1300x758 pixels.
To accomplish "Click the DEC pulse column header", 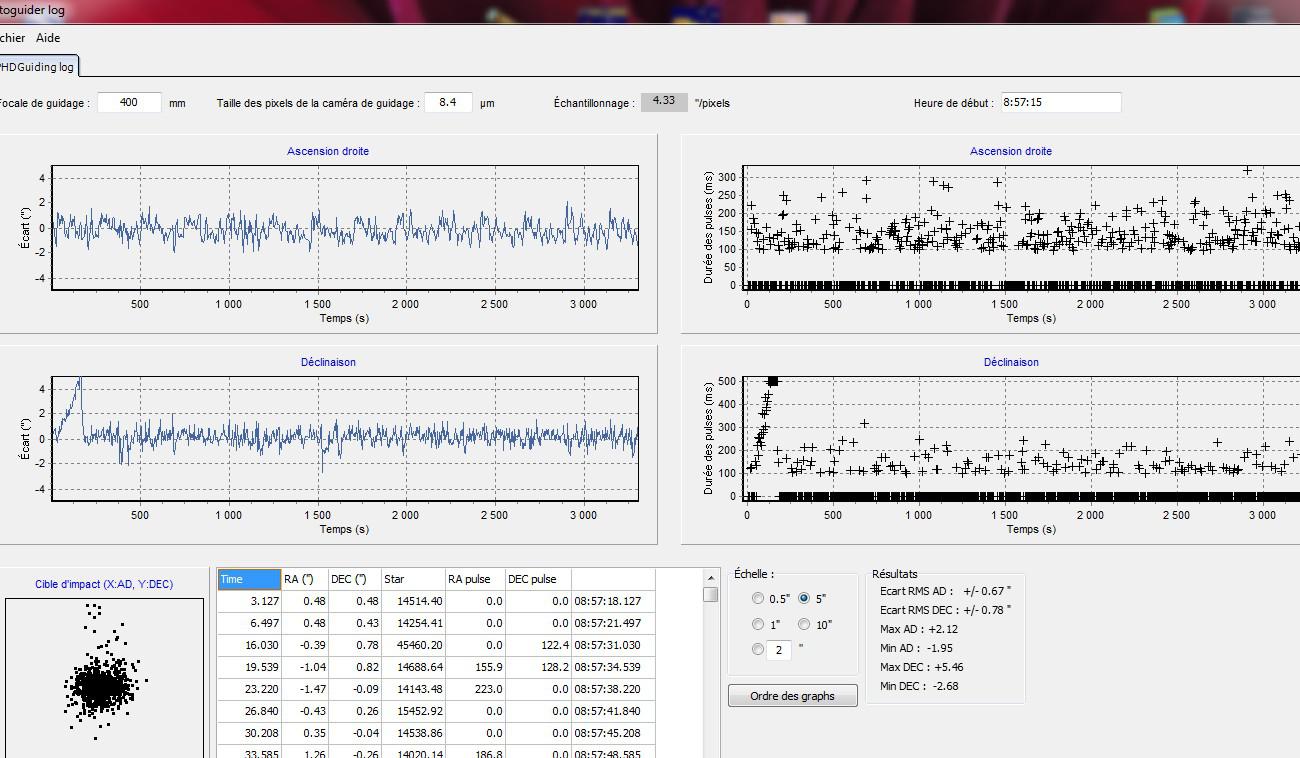I will click(538, 579).
